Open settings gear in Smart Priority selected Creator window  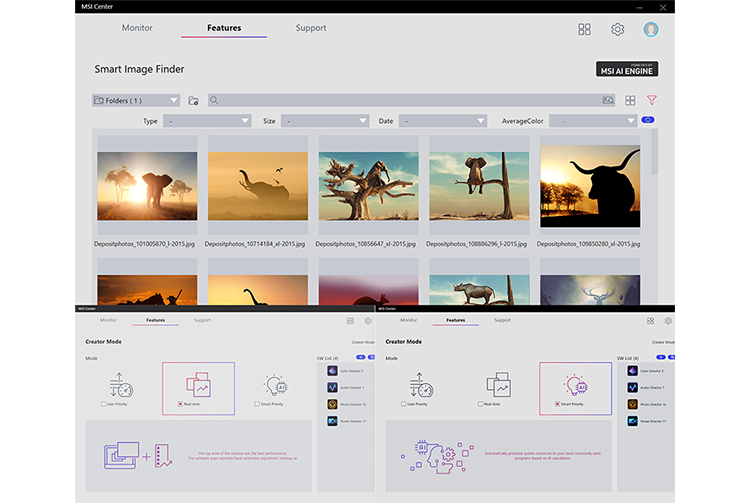pos(668,321)
